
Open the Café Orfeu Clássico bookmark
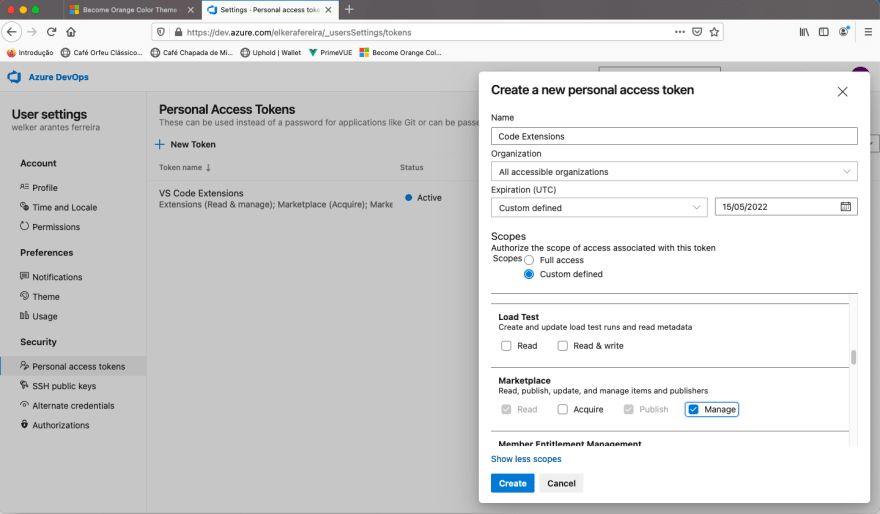point(102,53)
